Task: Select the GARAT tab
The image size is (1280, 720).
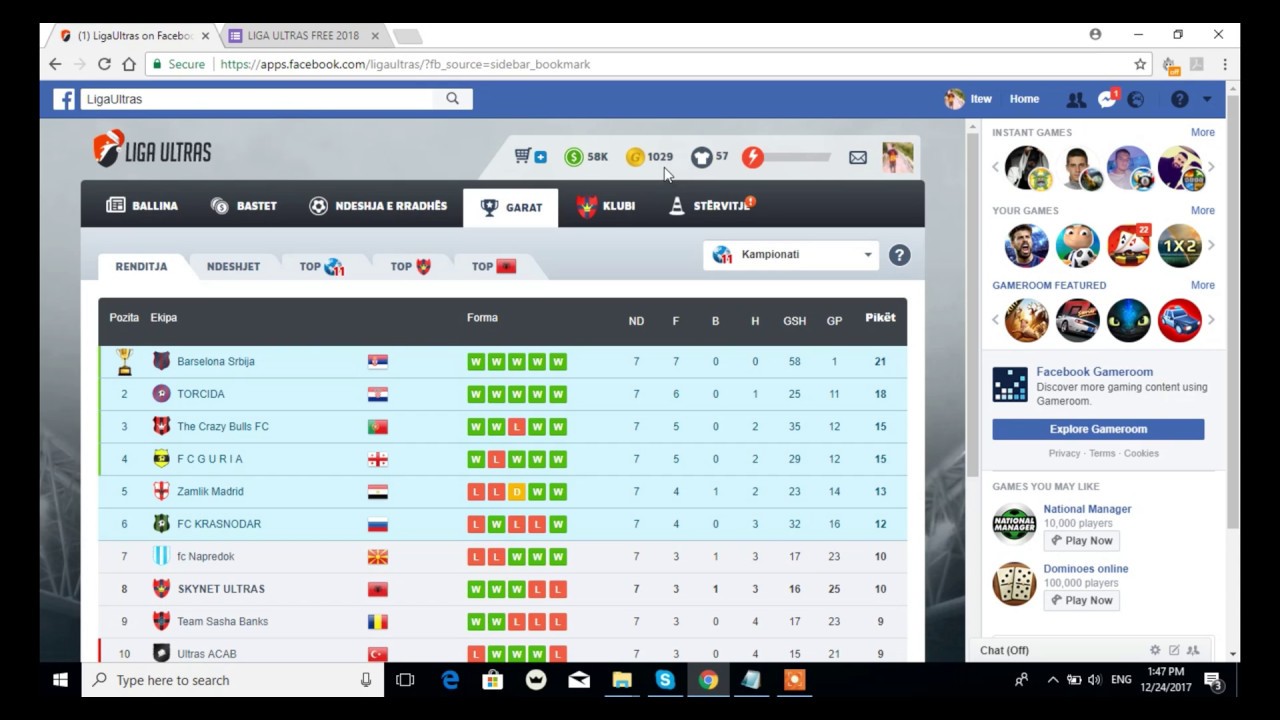Action: click(x=511, y=207)
